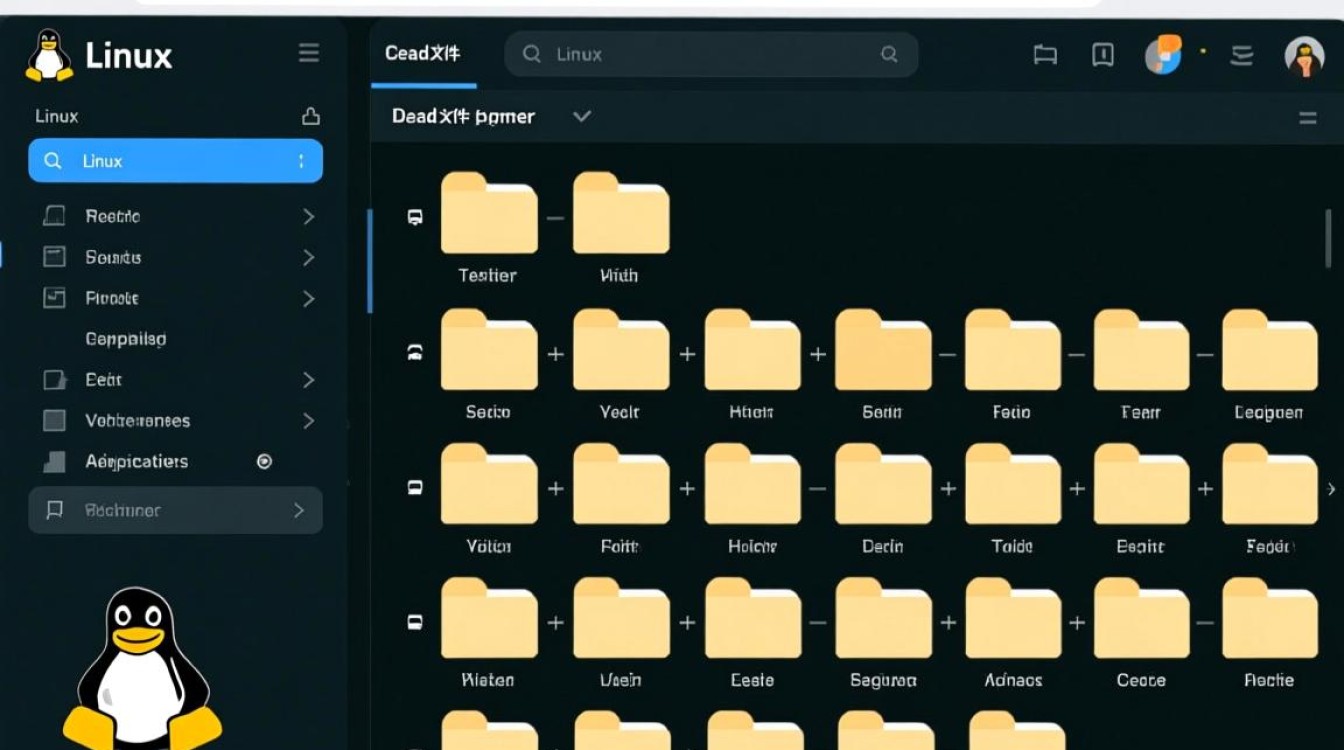Click the vertical scrollbar on right edge
This screenshot has width=1344, height=750.
1329,240
